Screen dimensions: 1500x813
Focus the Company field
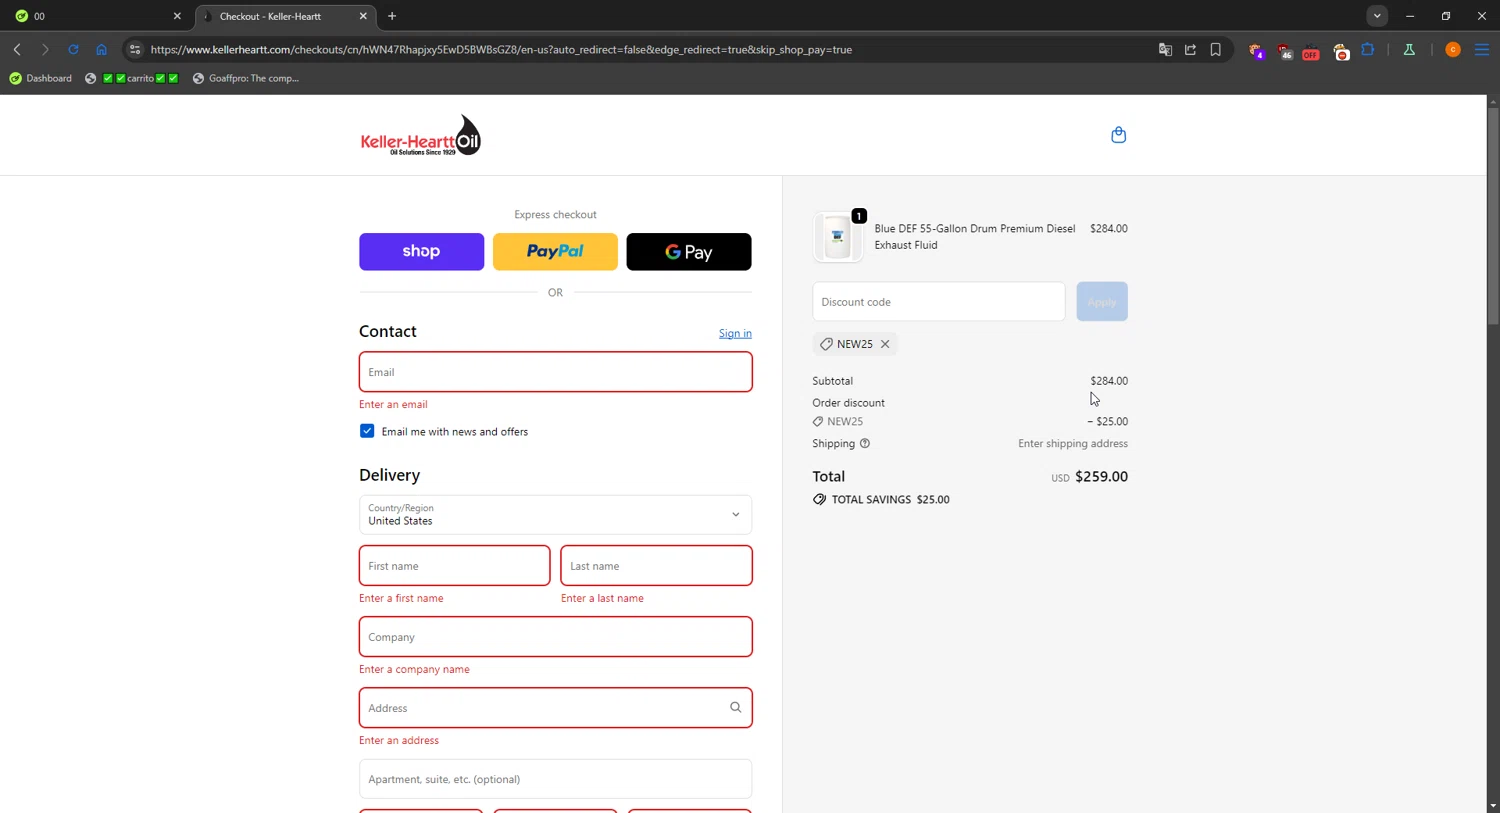click(555, 637)
